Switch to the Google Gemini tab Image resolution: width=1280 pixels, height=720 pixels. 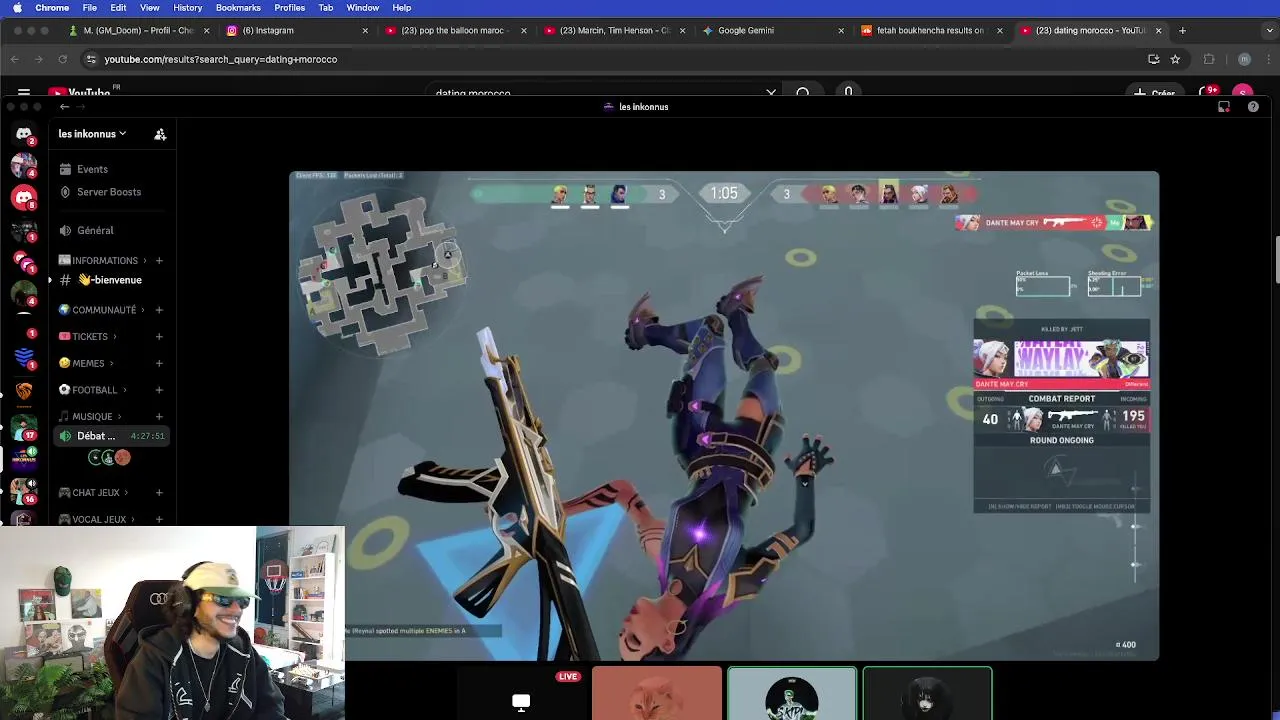coord(773,31)
